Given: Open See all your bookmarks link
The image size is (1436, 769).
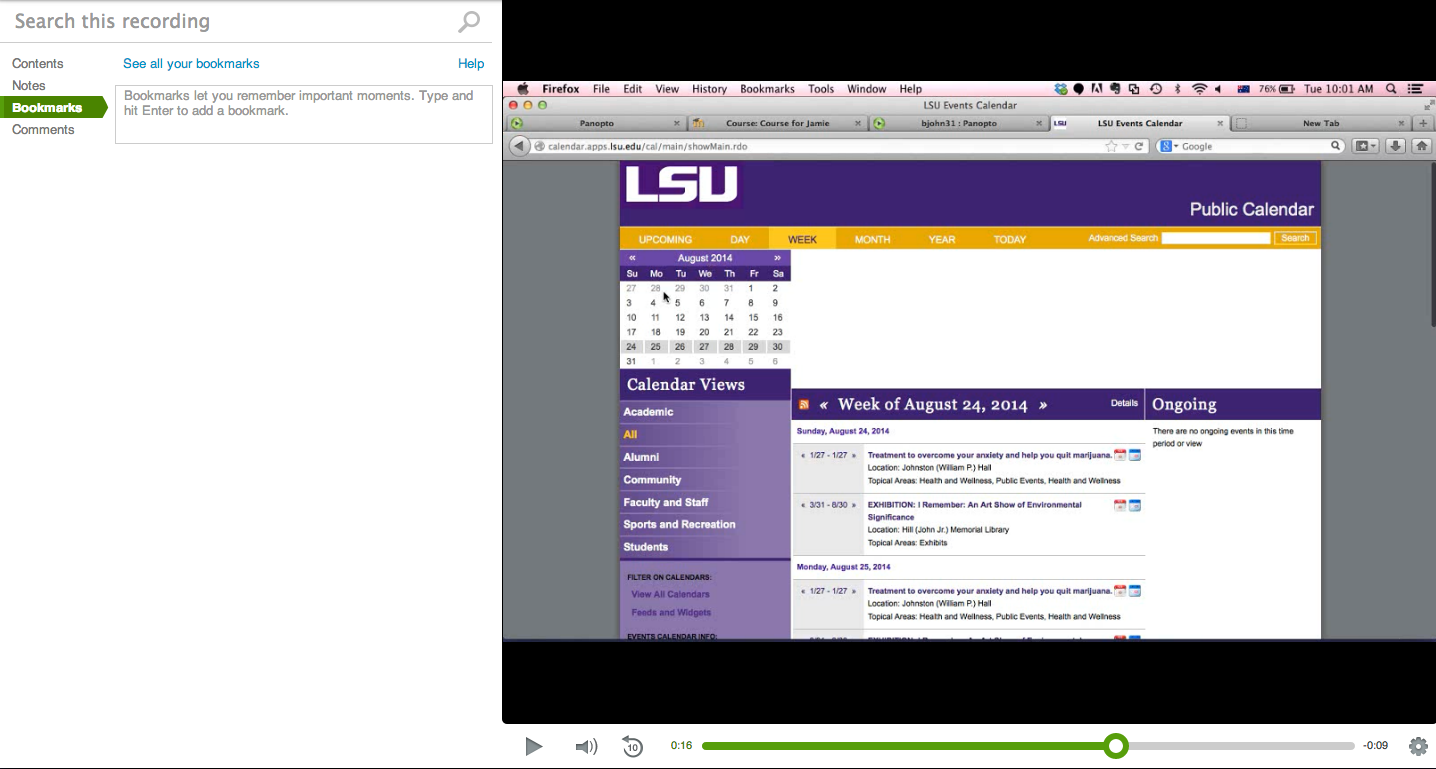Looking at the screenshot, I should pos(191,63).
